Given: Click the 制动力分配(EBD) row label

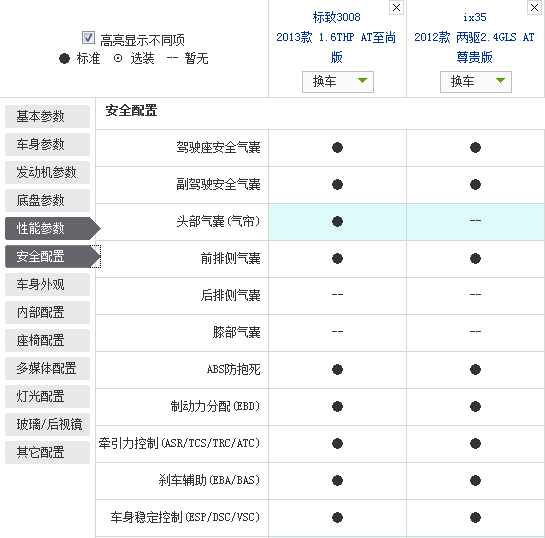Looking at the screenshot, I should point(215,406).
